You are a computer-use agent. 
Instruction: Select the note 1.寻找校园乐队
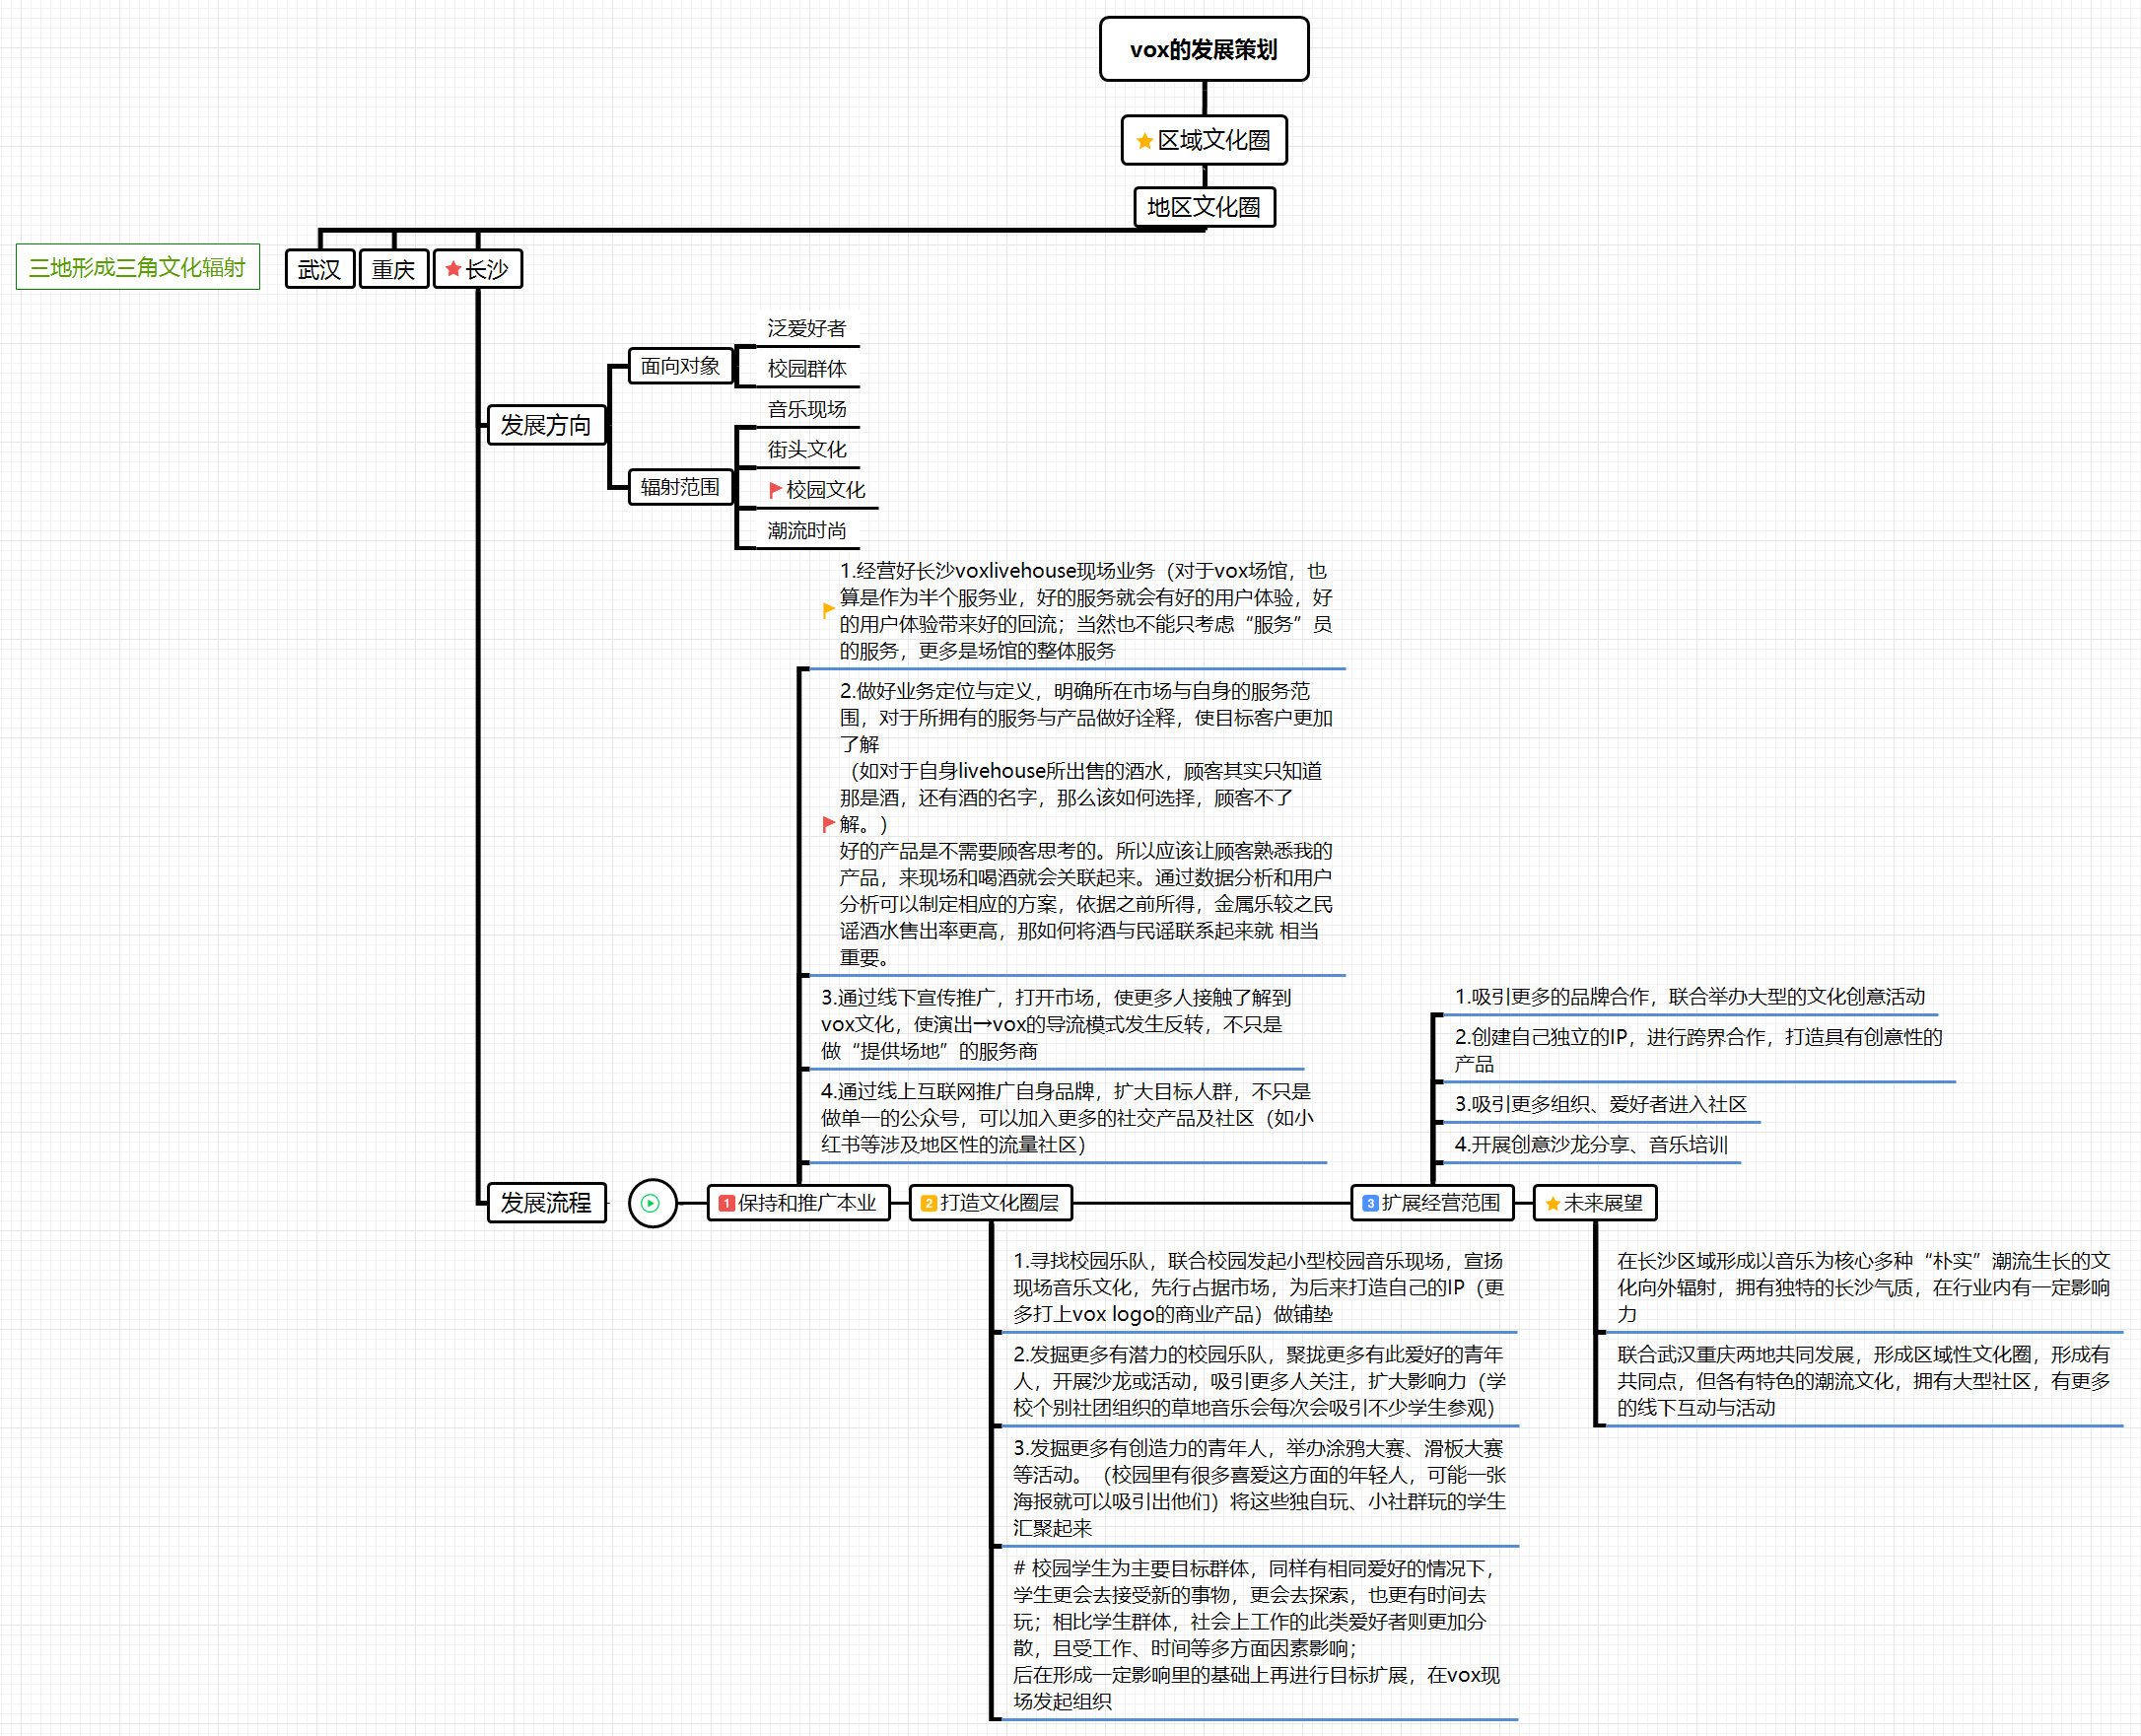pyautogui.click(x=1258, y=1287)
